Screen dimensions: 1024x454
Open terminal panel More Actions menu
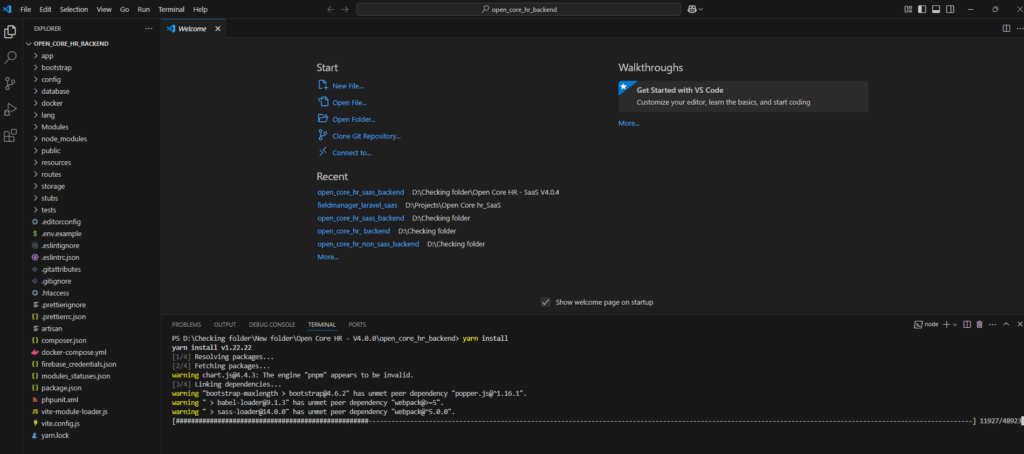tap(993, 324)
